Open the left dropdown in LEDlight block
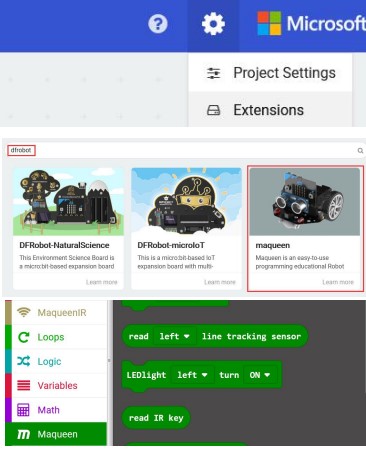Image resolution: width=366 pixels, height=465 pixels. pos(192,375)
